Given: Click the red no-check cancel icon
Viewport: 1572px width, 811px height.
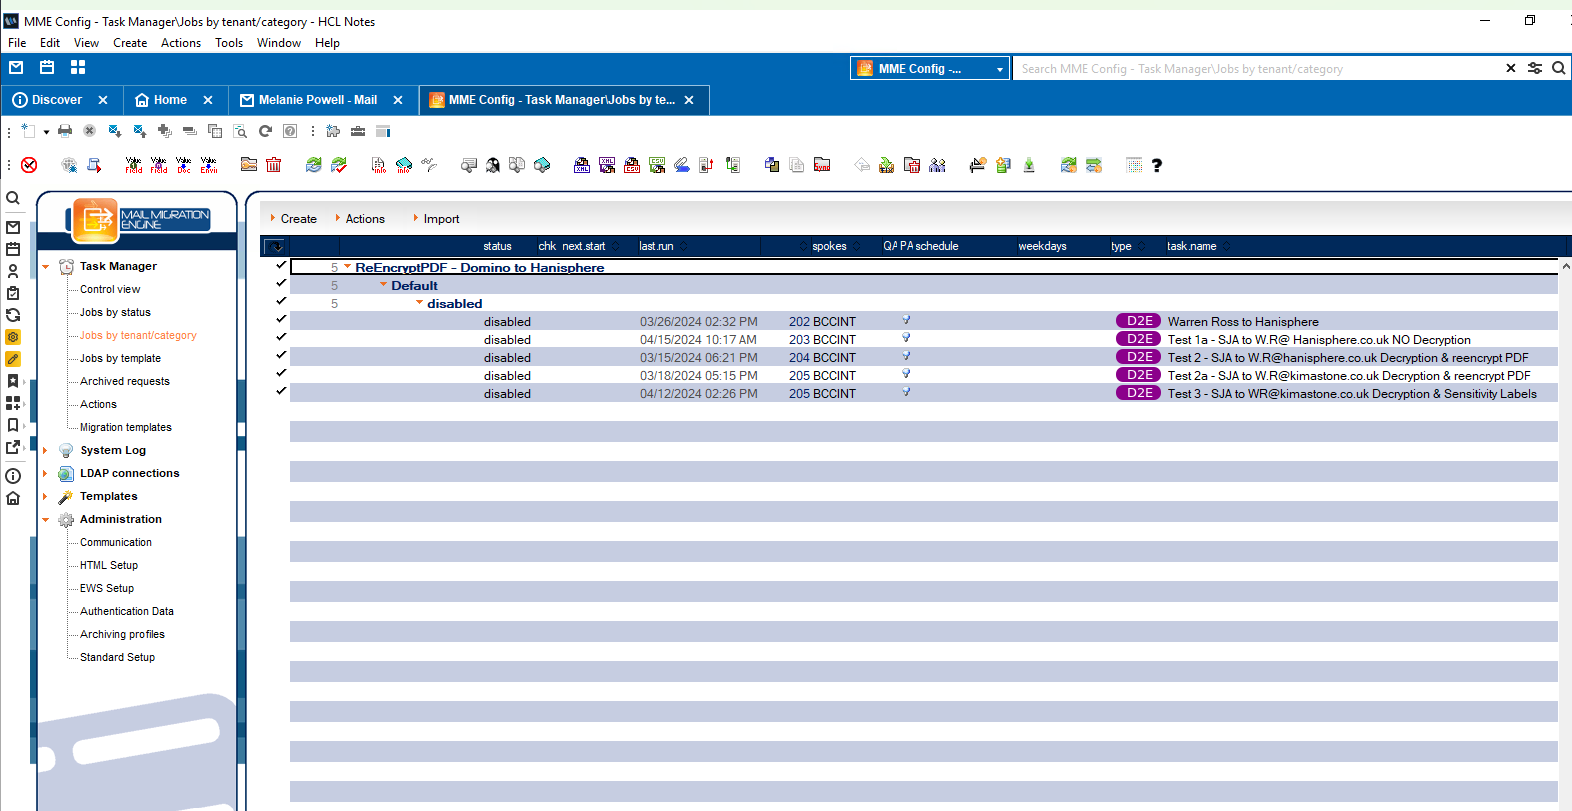Looking at the screenshot, I should pos(29,165).
